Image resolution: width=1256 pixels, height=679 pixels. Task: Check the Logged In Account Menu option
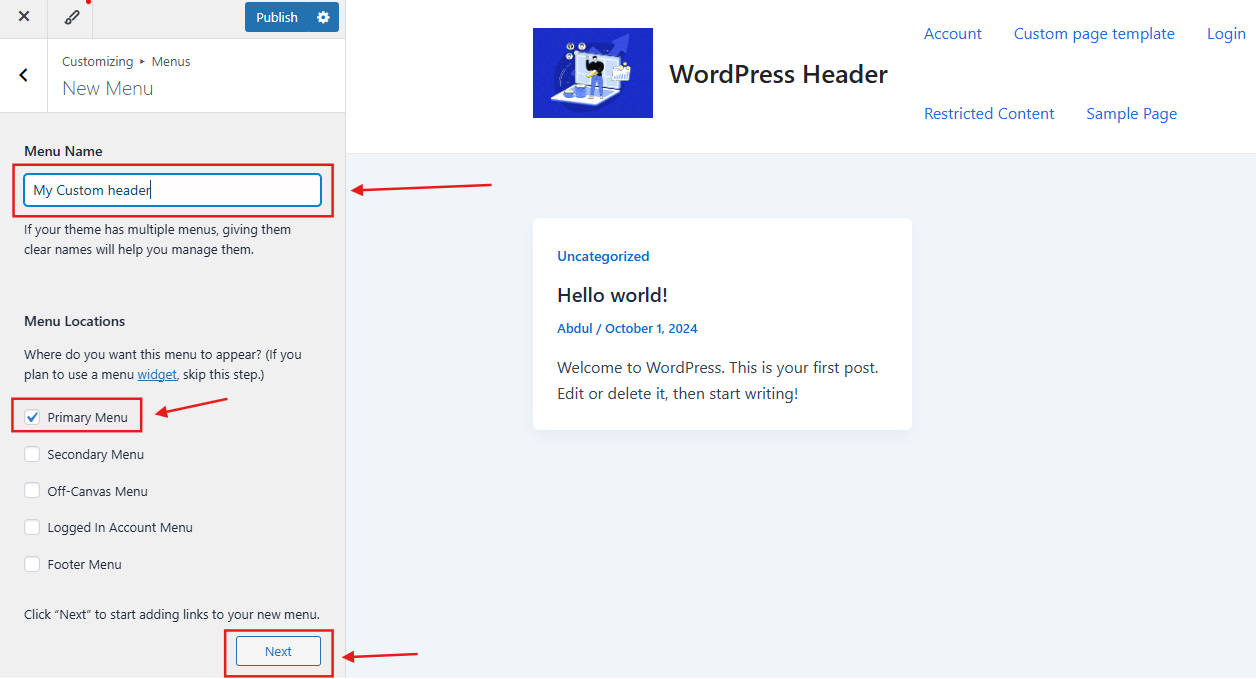coord(32,527)
